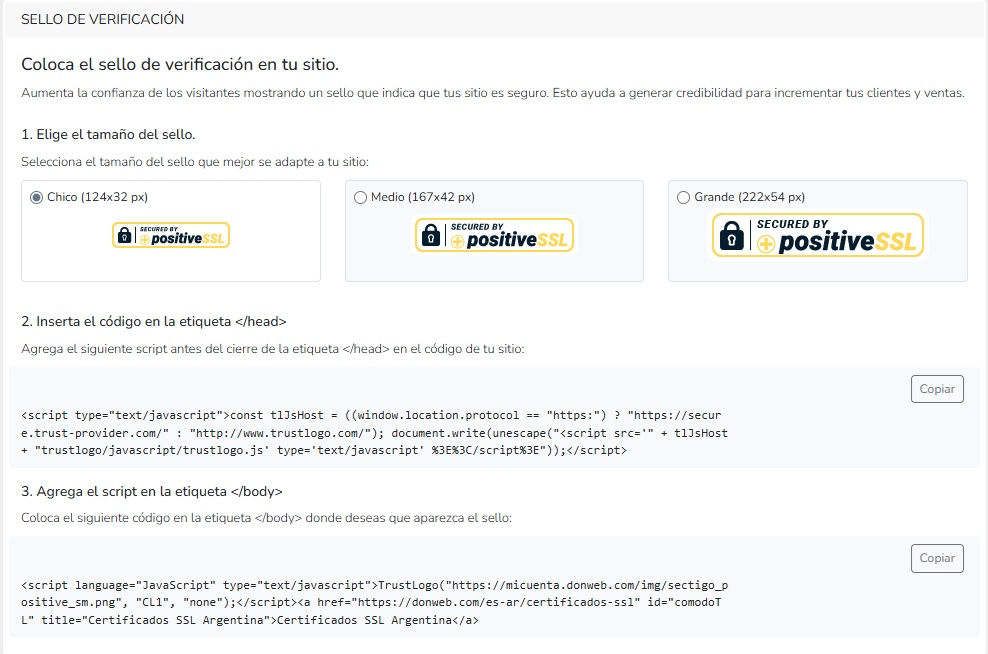The height and width of the screenshot is (654, 988).
Task: Click the paragraph starting 'Aumenta la confianza de los visitantes'
Action: 493,93
